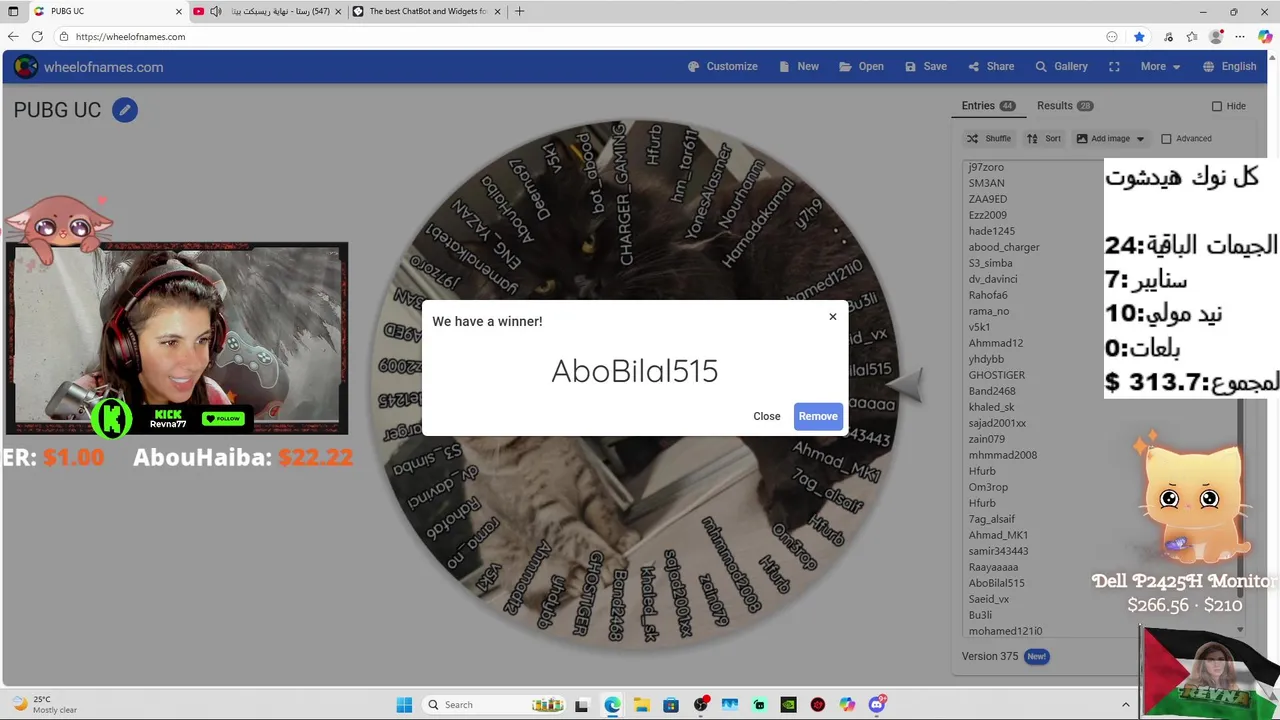
Task: Refresh the page
Action: [x=37, y=36]
